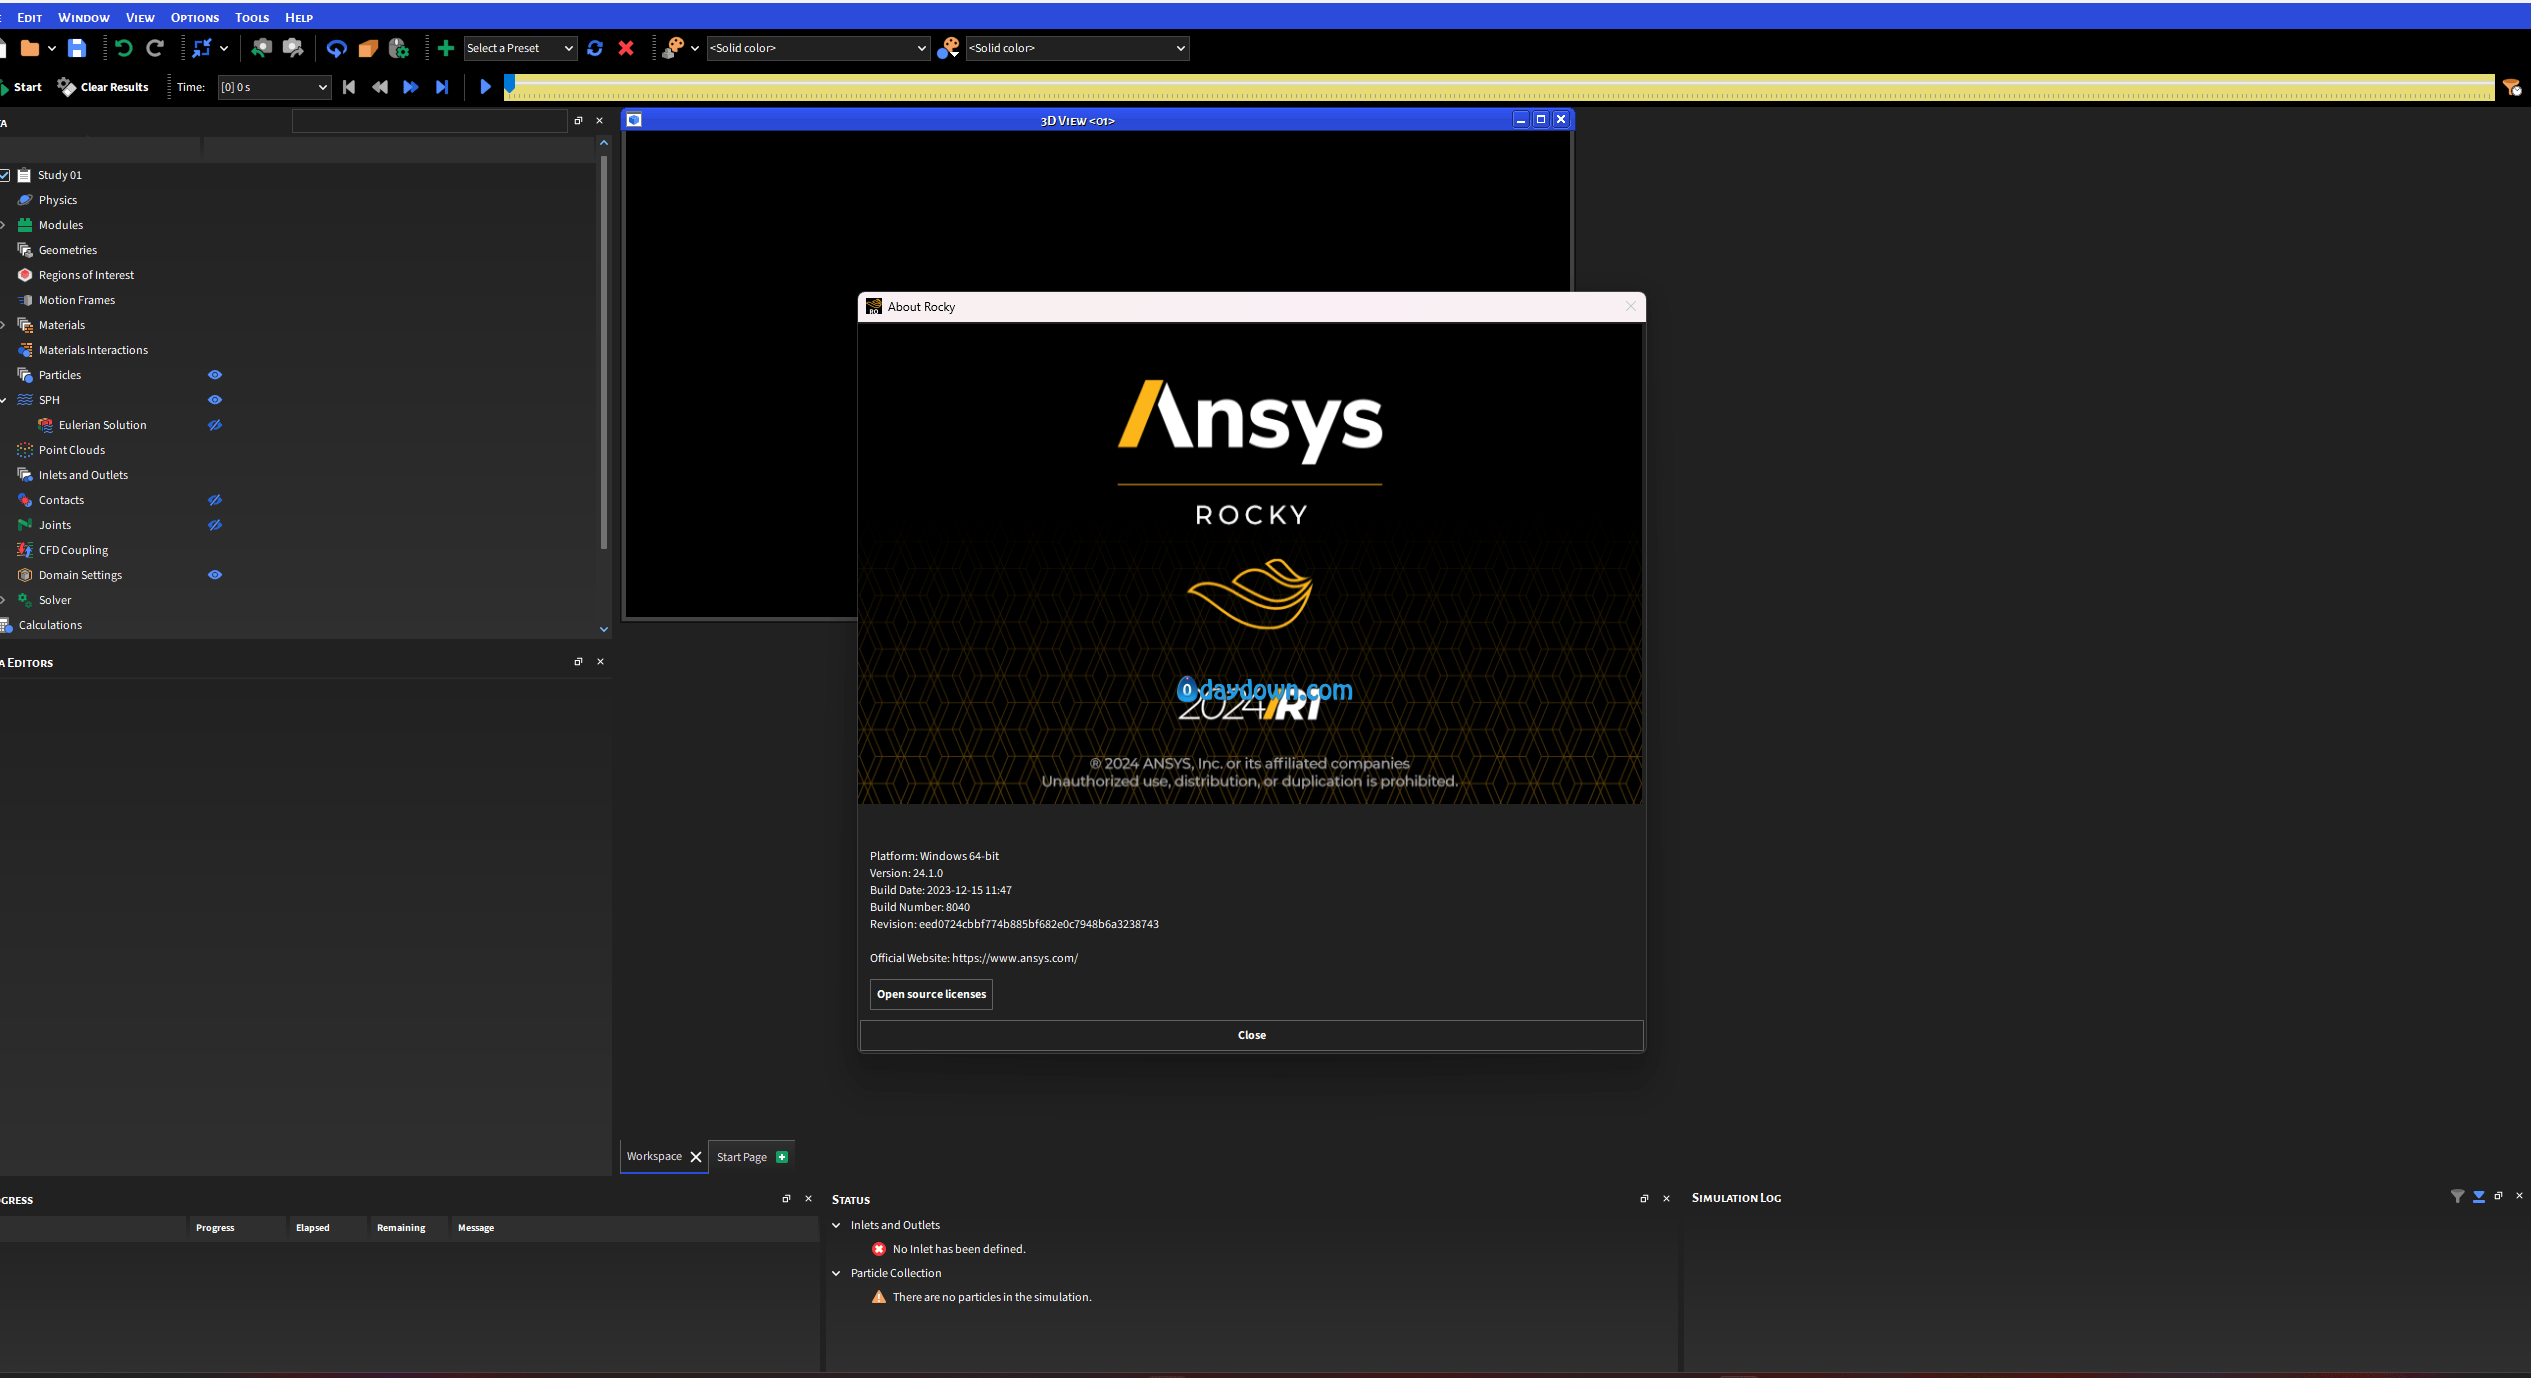Toggle Study 01 checkbox
Image resolution: width=2531 pixels, height=1378 pixels.
(x=5, y=175)
